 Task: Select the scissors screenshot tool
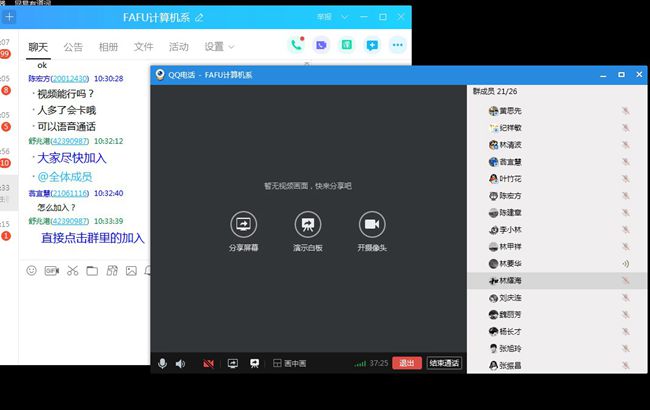(72, 270)
